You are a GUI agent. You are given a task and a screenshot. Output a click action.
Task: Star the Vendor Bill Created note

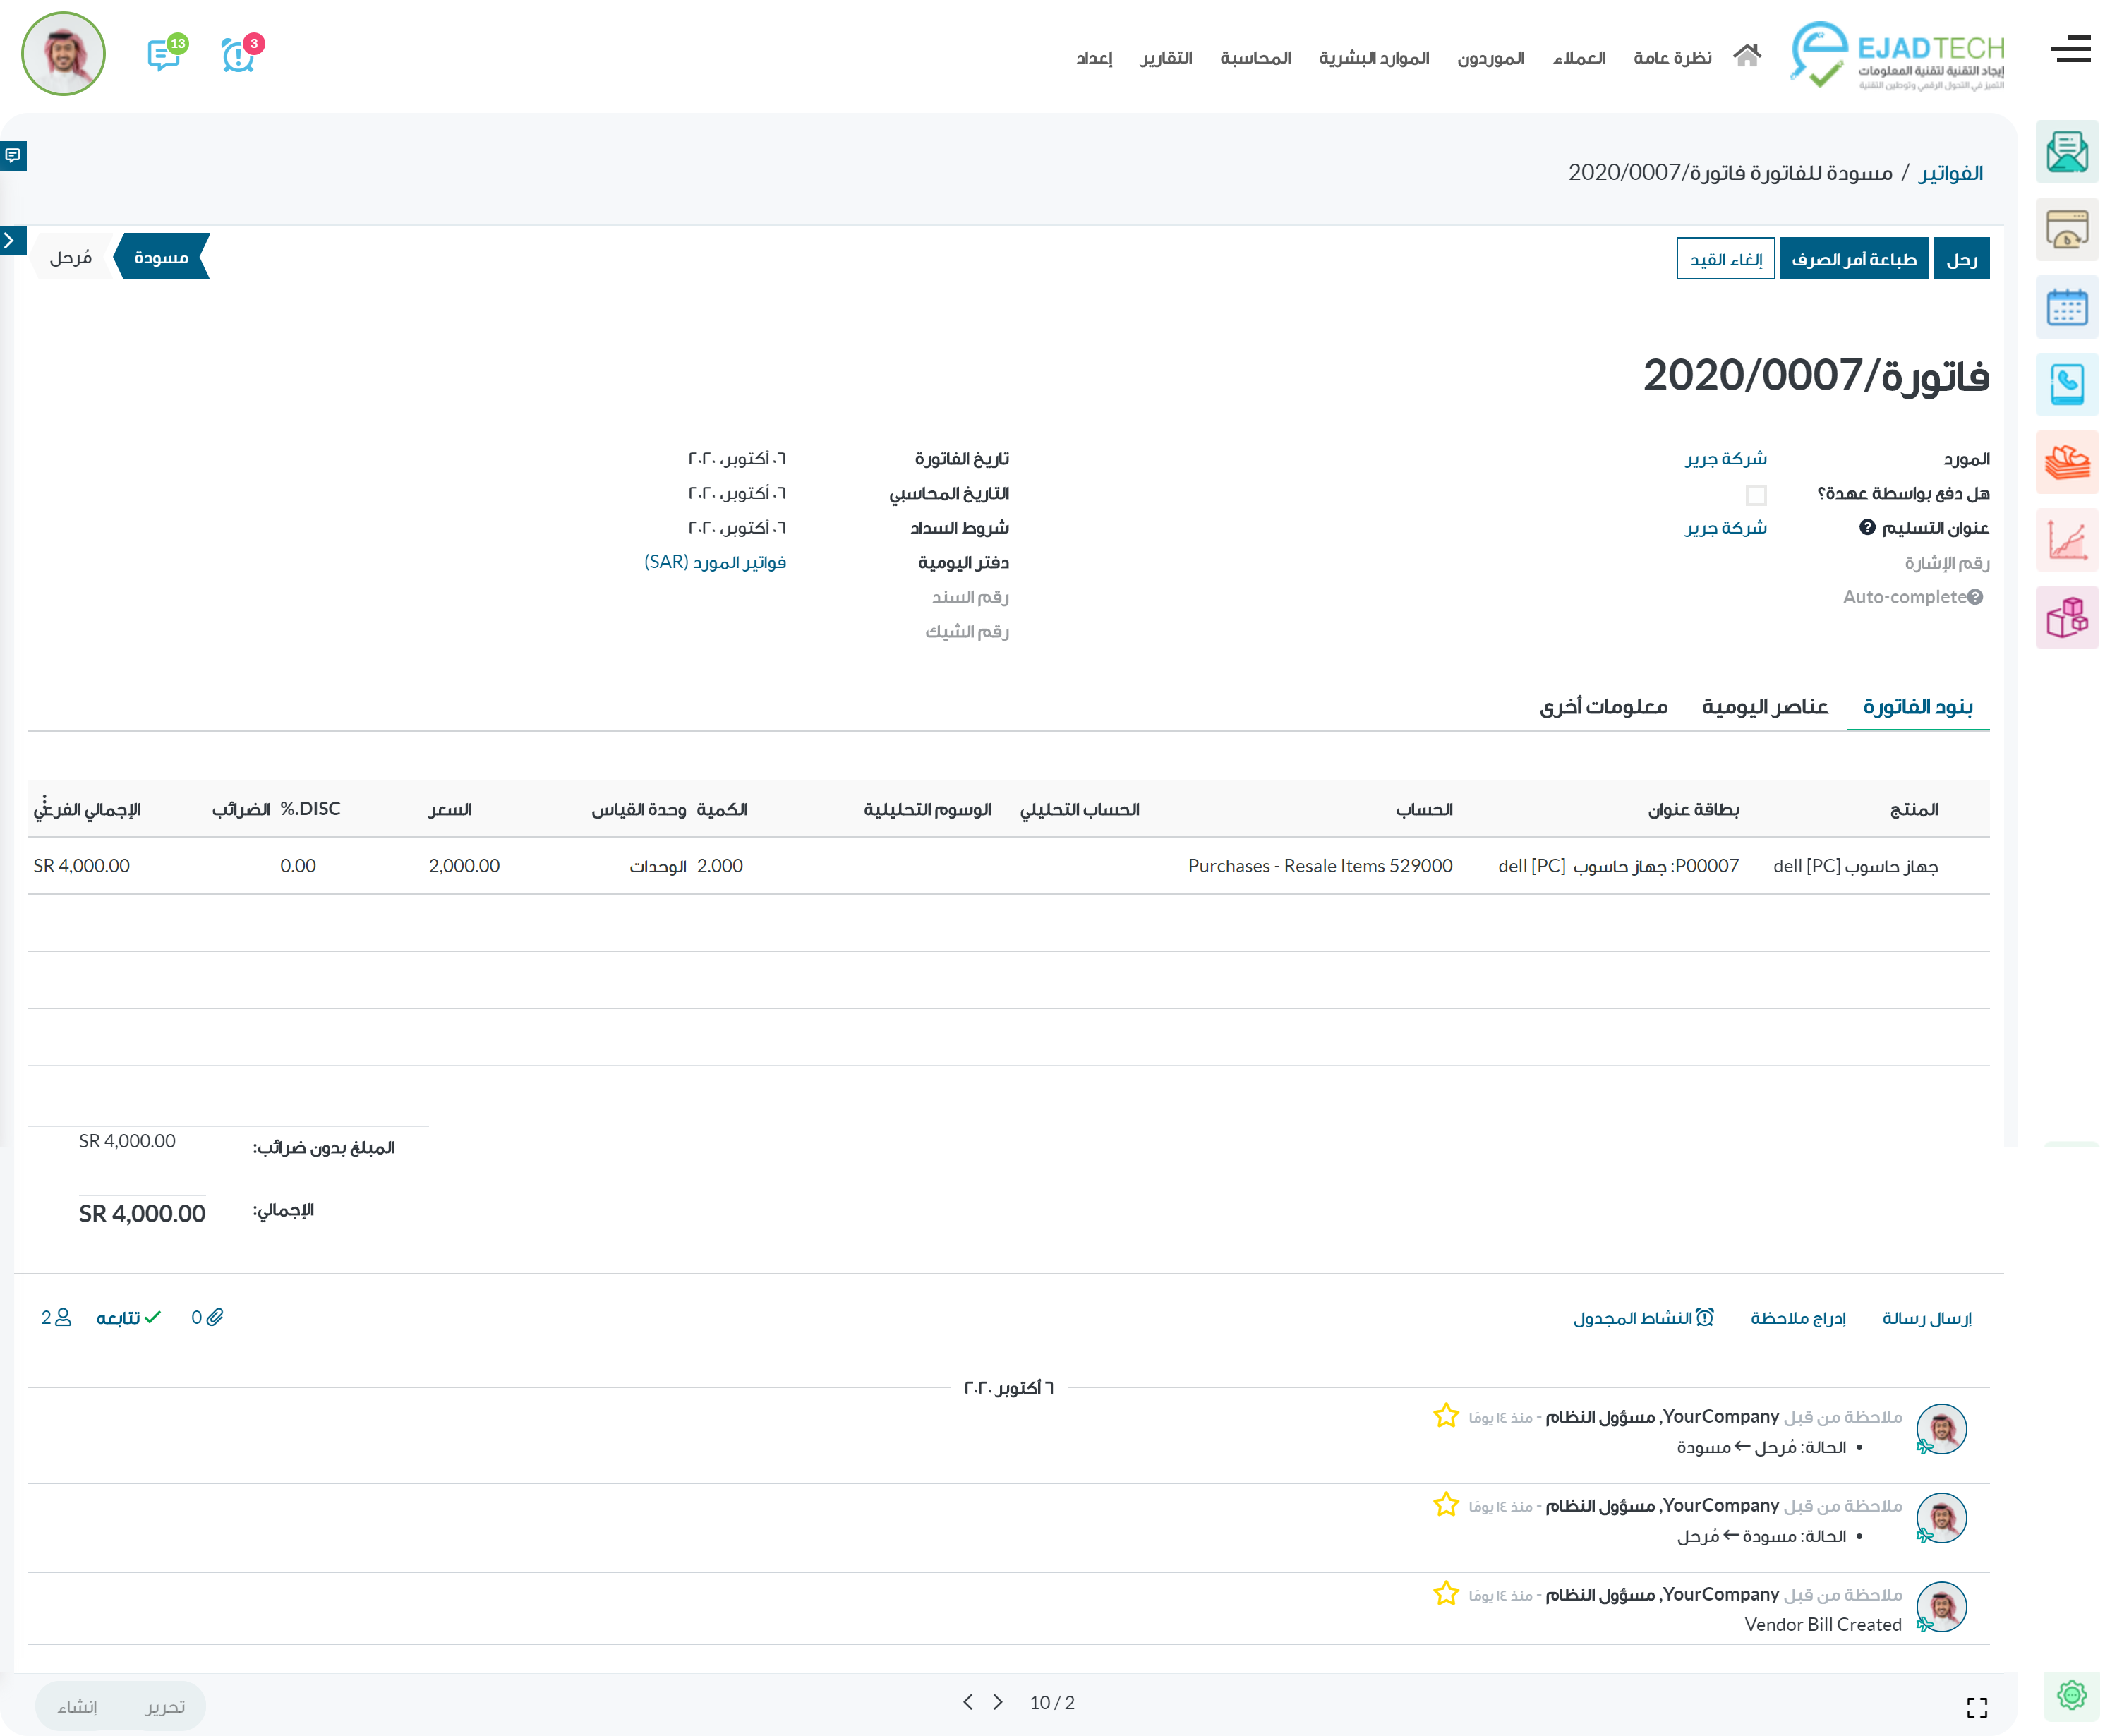tap(1445, 1593)
